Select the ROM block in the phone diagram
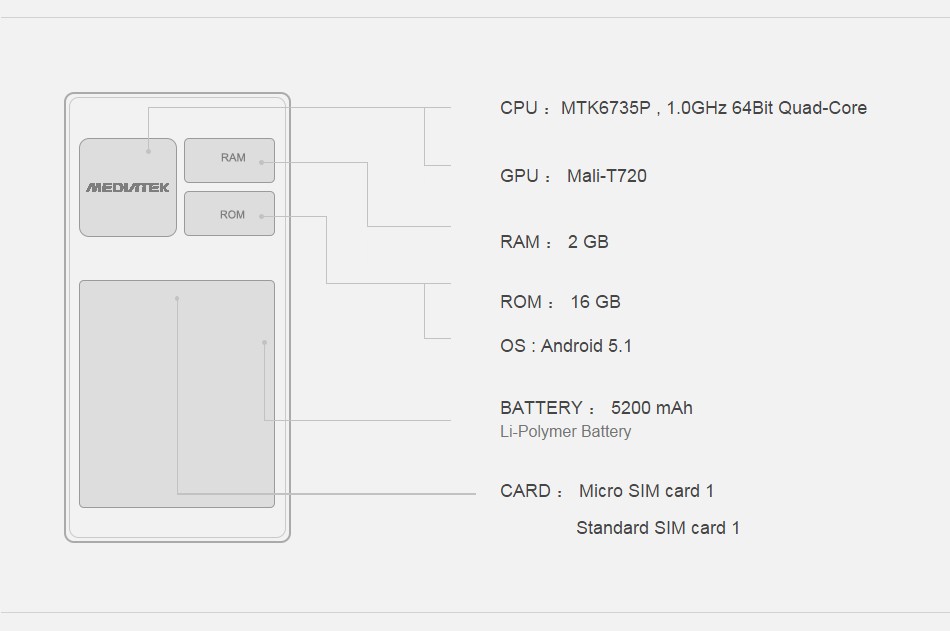The height and width of the screenshot is (631, 950). pos(229,214)
